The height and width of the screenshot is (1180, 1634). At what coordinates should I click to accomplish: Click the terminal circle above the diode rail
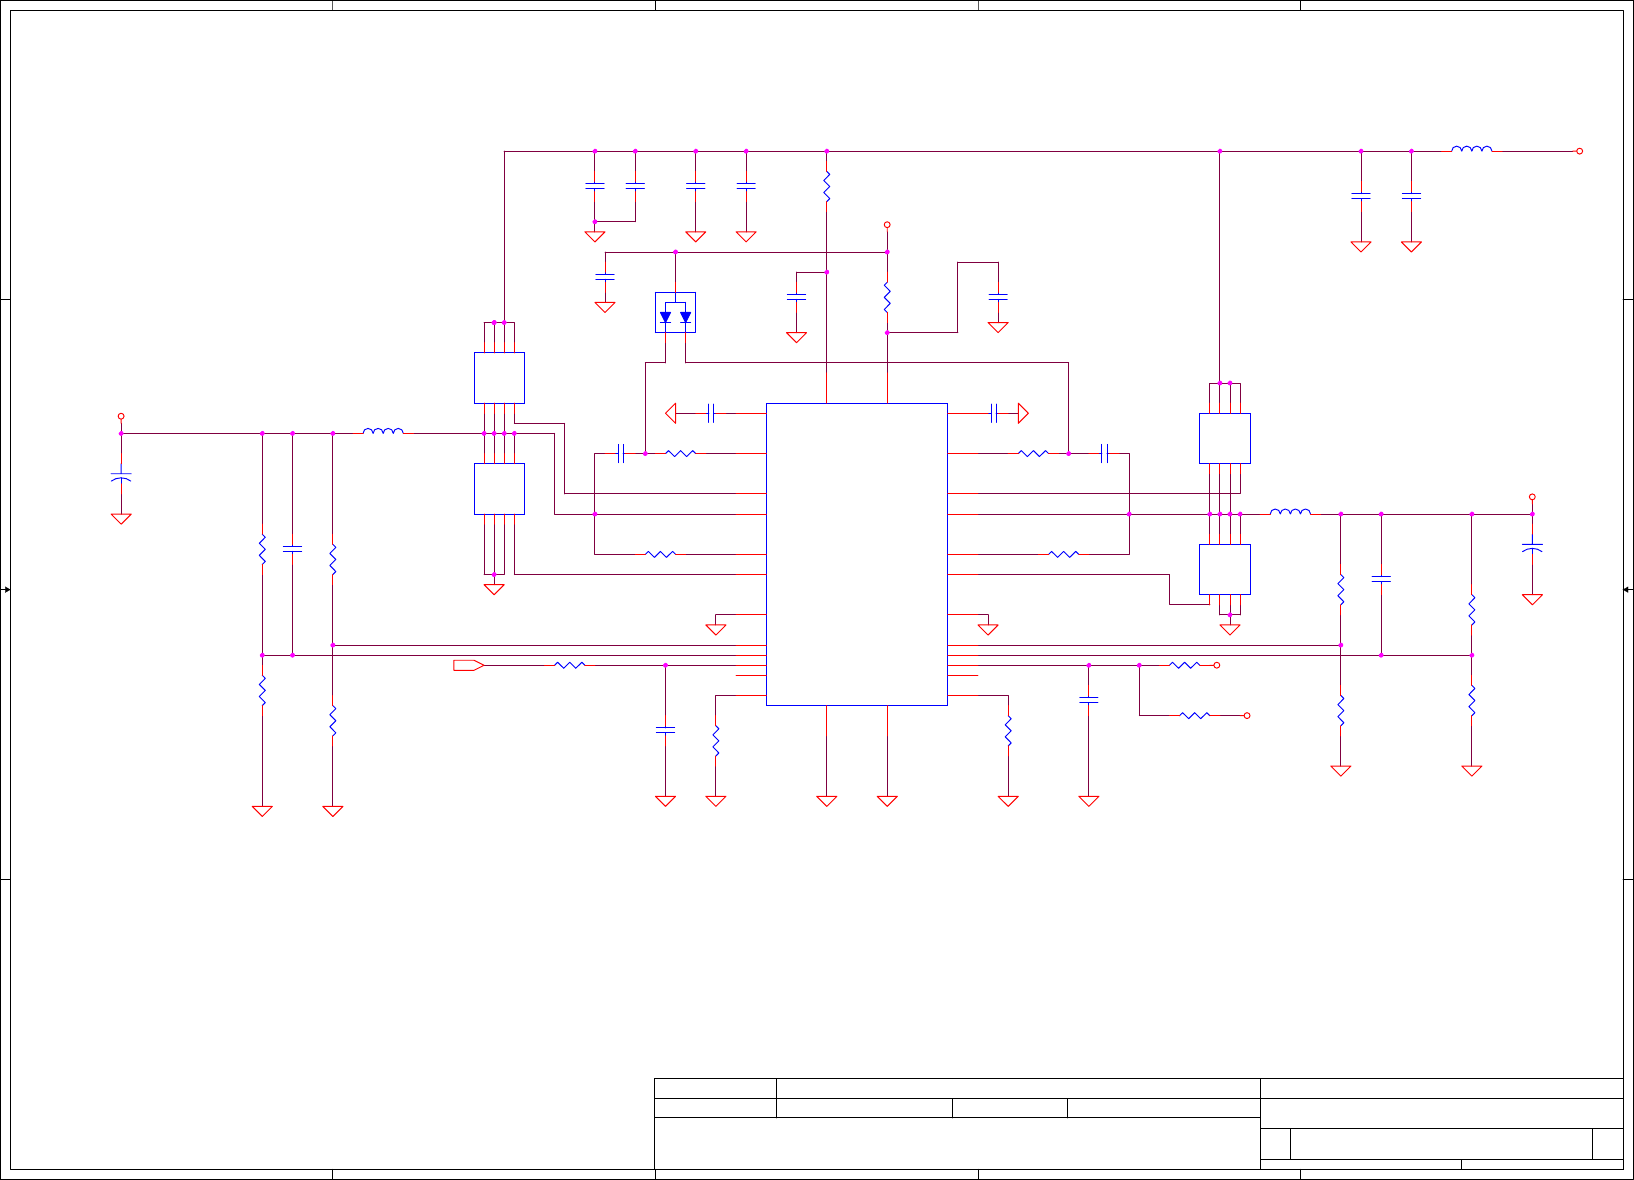(x=887, y=225)
